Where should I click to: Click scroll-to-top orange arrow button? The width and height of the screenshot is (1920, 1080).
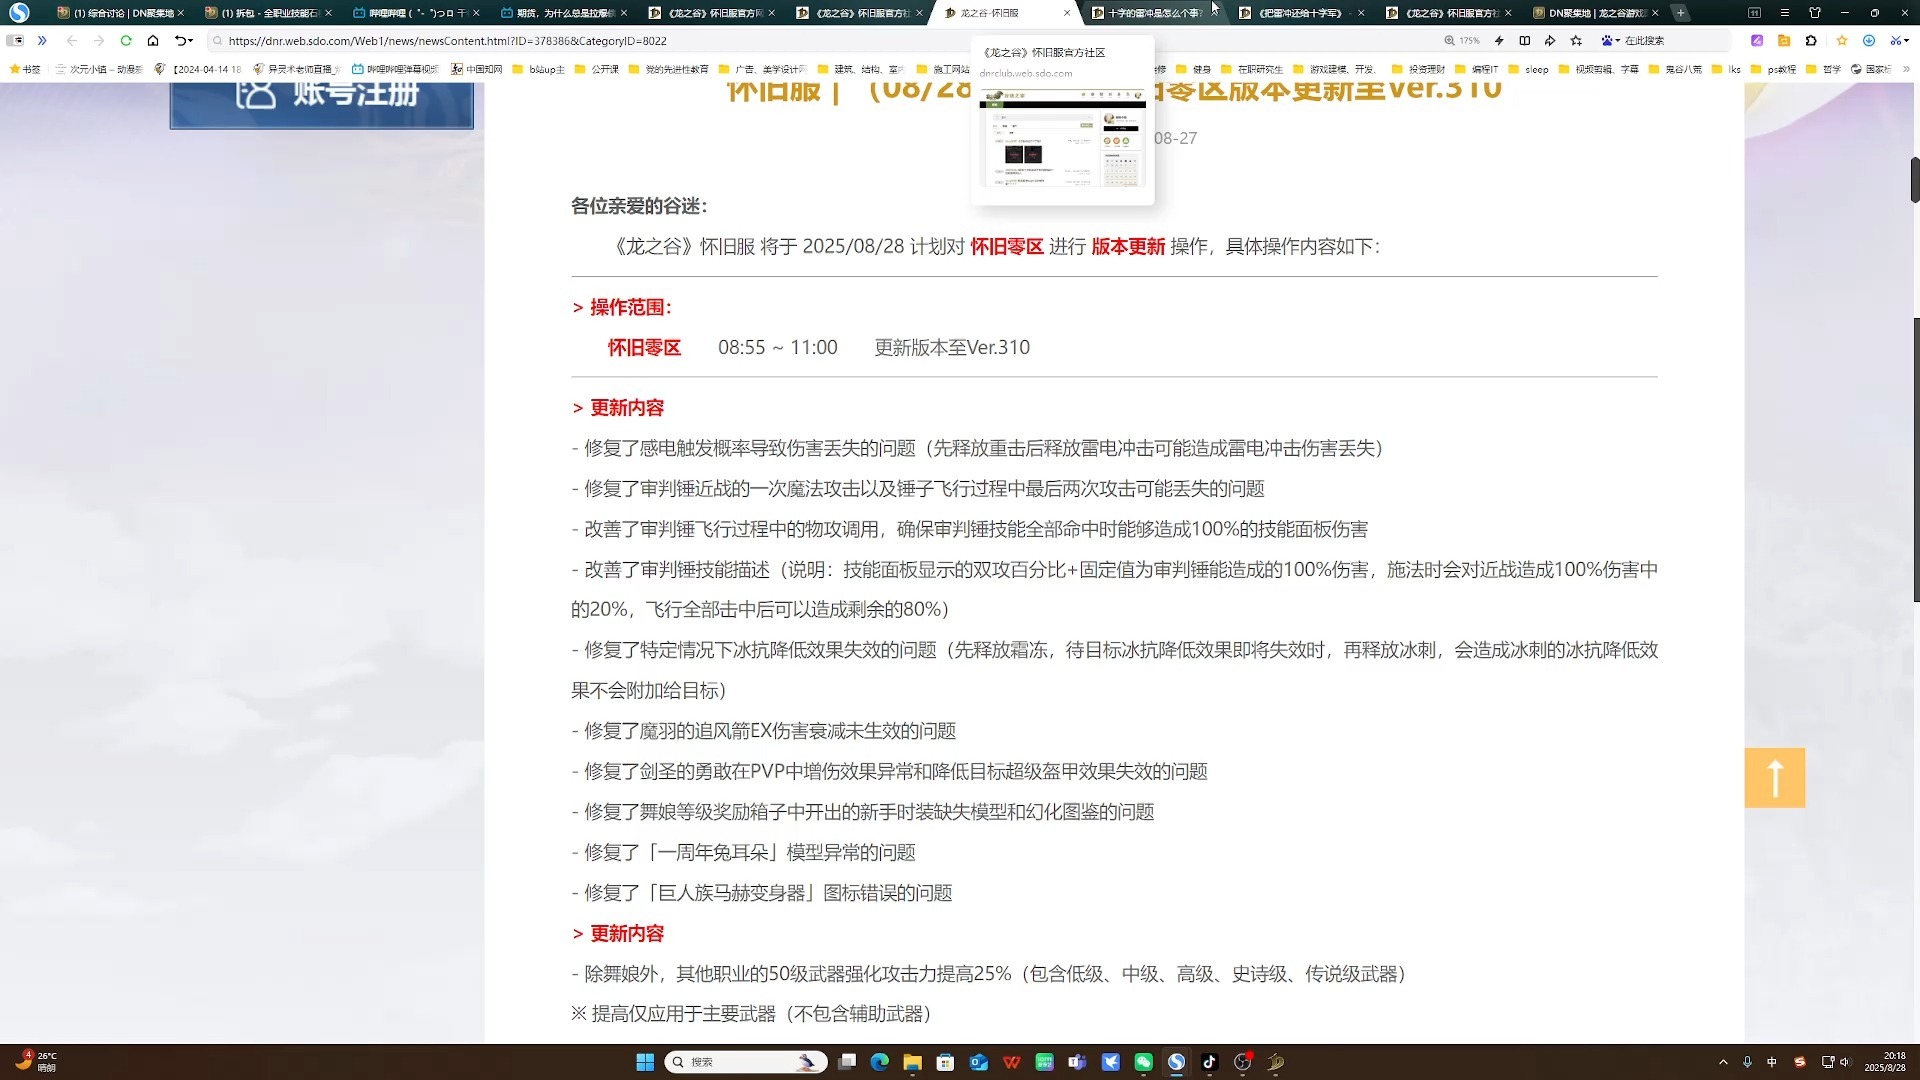coord(1774,777)
